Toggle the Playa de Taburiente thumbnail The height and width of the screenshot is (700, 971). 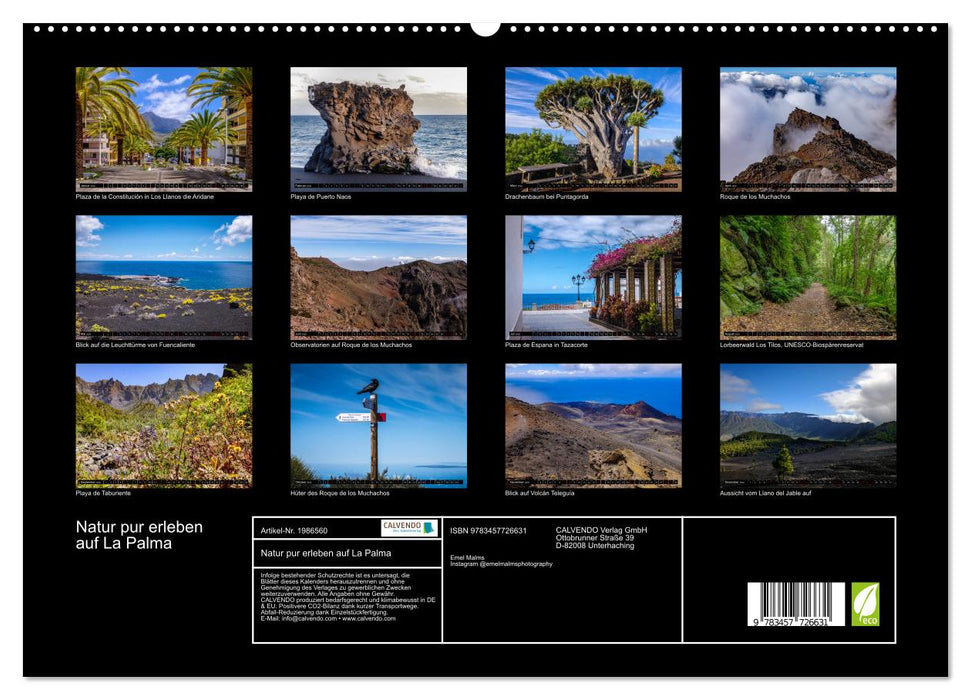coord(165,425)
